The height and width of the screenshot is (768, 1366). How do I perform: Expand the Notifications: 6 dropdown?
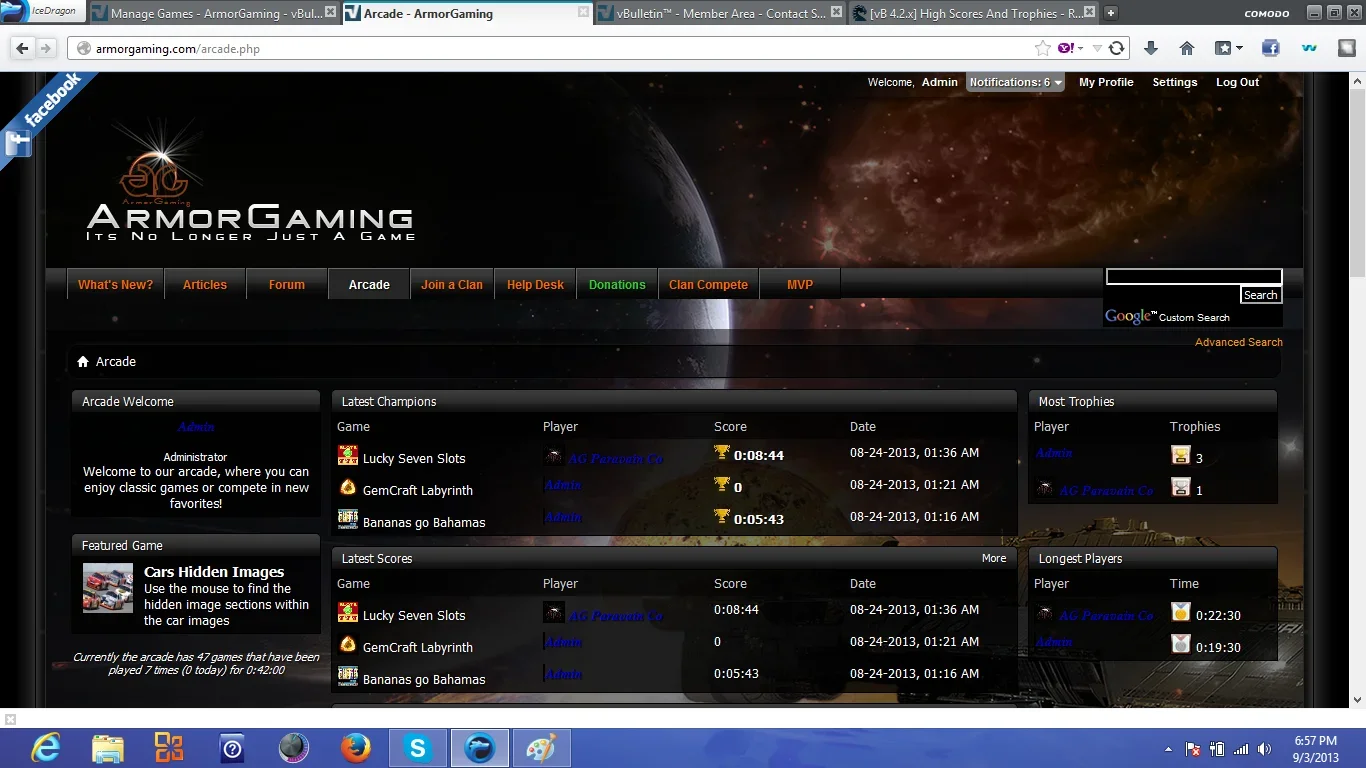coord(1015,82)
